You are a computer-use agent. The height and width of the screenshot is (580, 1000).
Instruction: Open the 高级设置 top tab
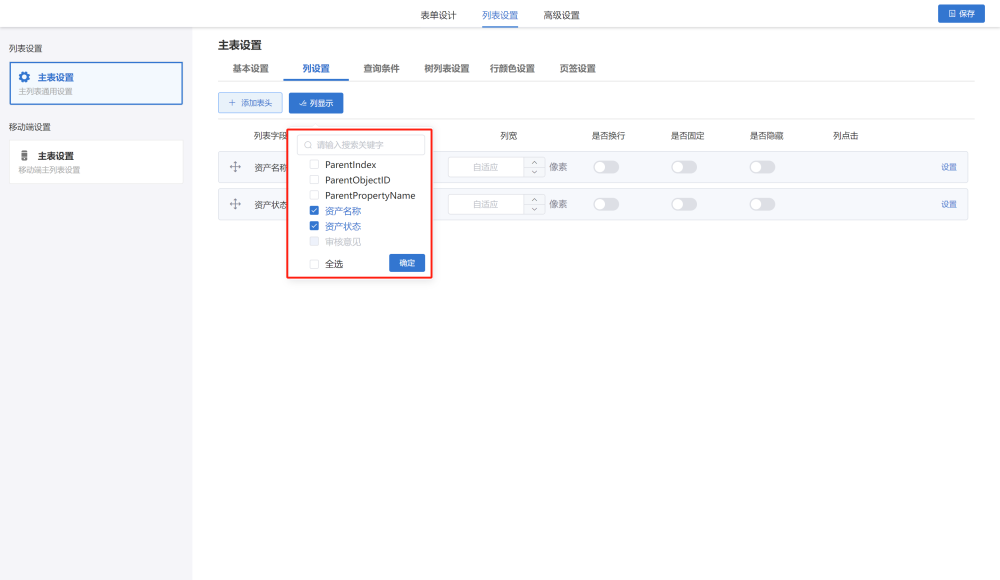561,15
